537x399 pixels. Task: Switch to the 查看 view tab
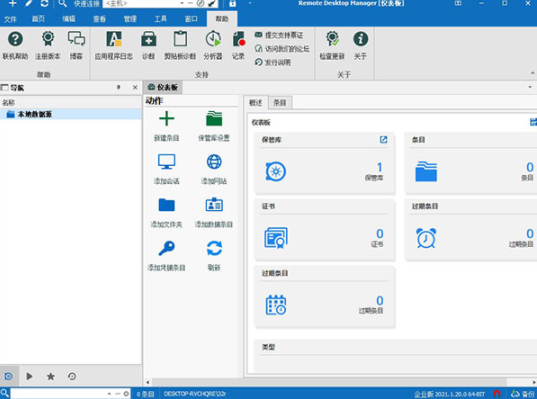pyautogui.click(x=99, y=19)
